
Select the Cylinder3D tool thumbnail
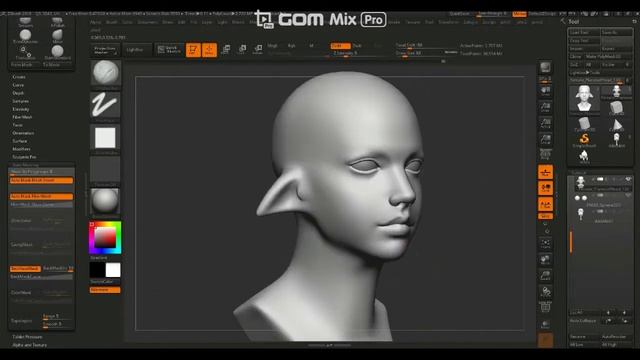click(584, 124)
